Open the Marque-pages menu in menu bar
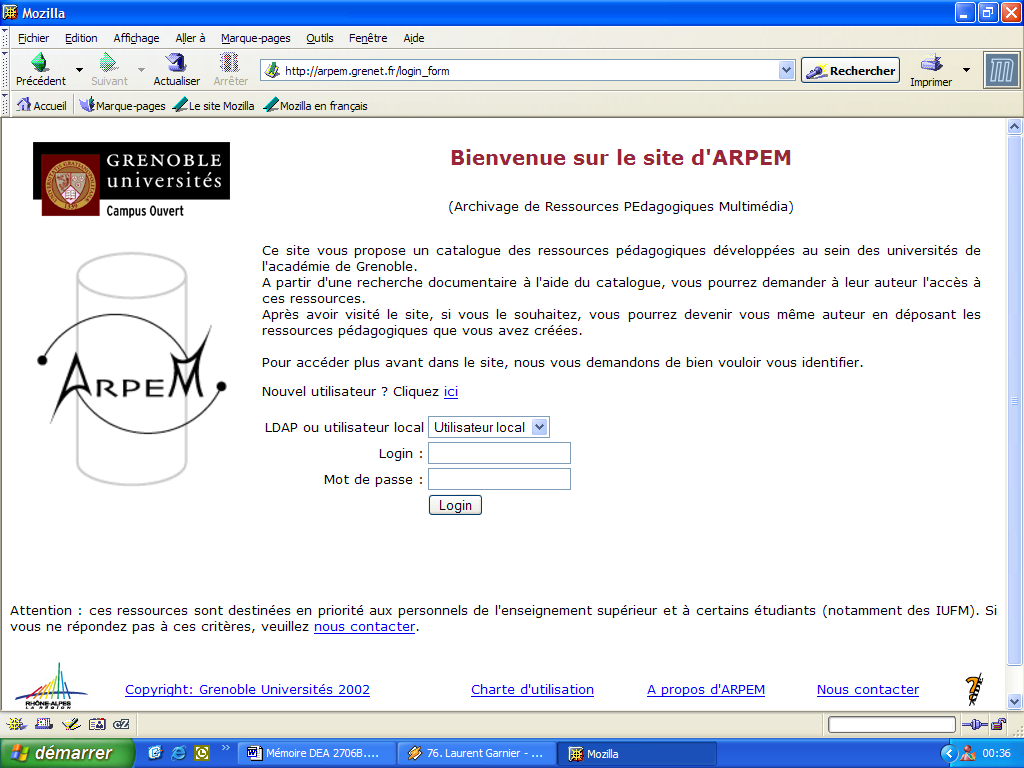Image resolution: width=1024 pixels, height=768 pixels. (255, 38)
